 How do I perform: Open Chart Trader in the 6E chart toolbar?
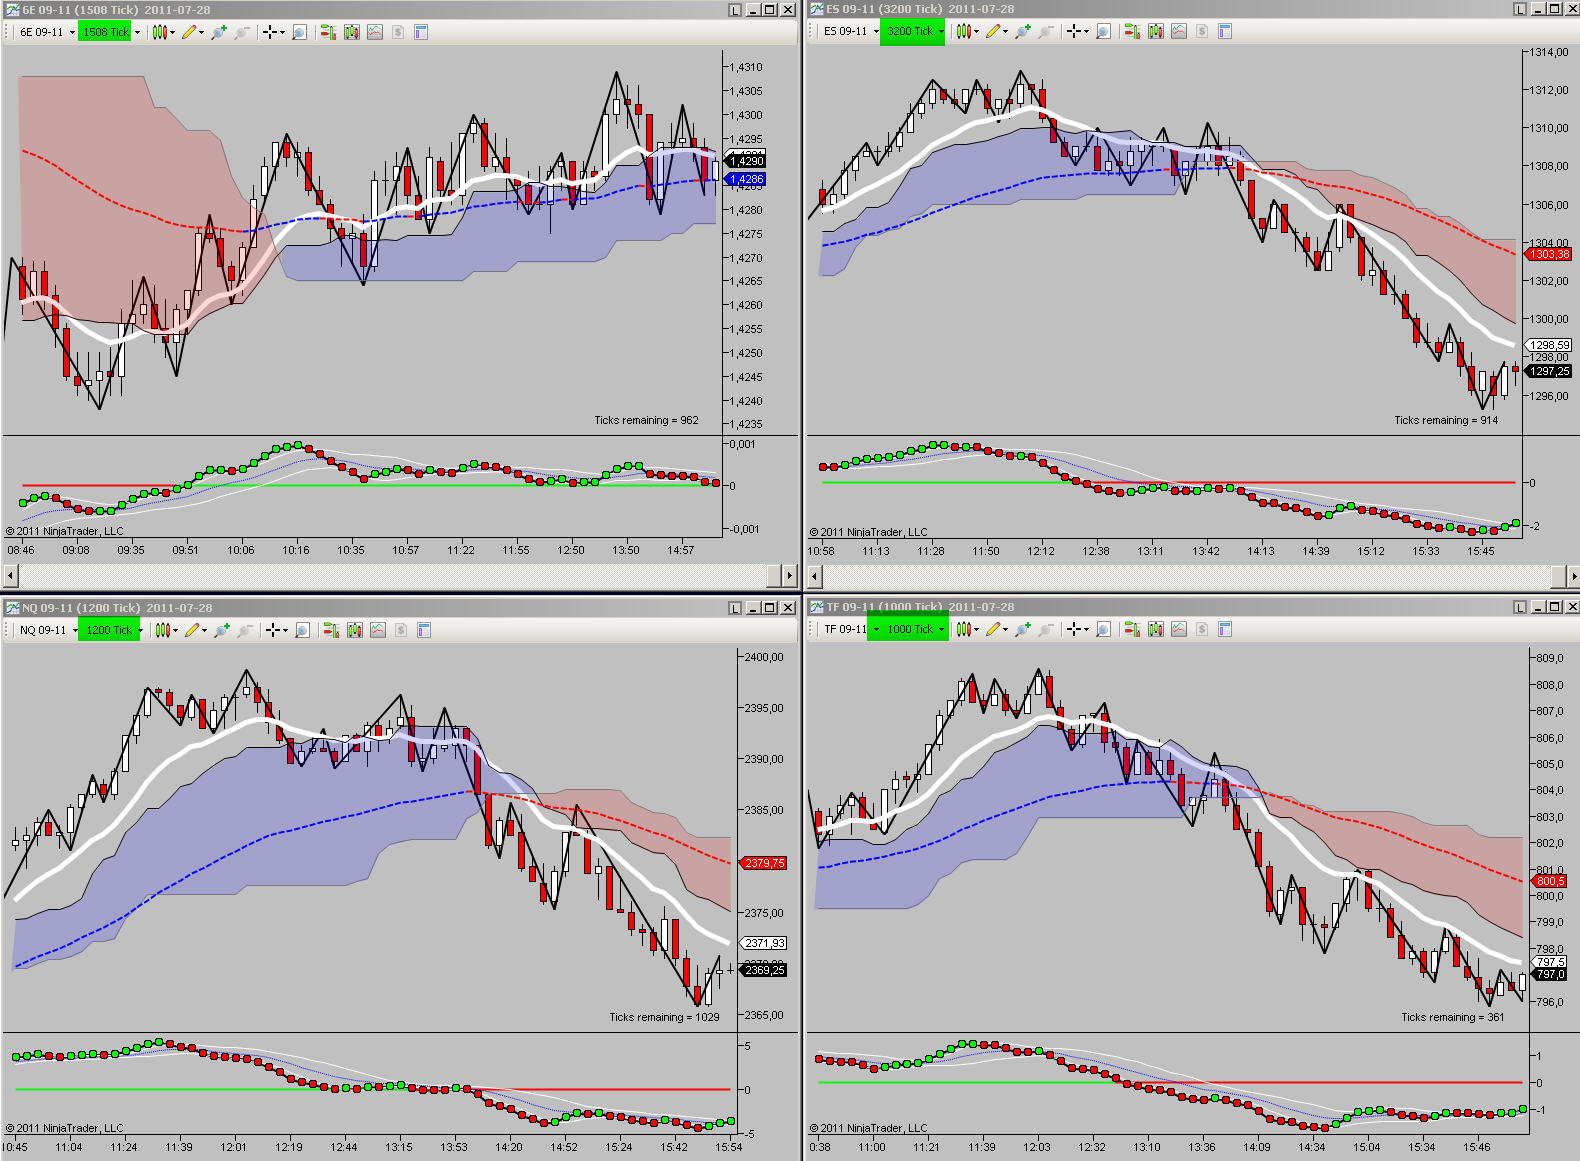click(328, 32)
